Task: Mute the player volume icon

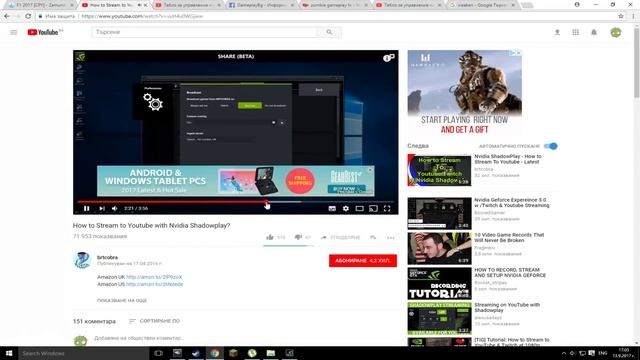Action: pos(115,208)
